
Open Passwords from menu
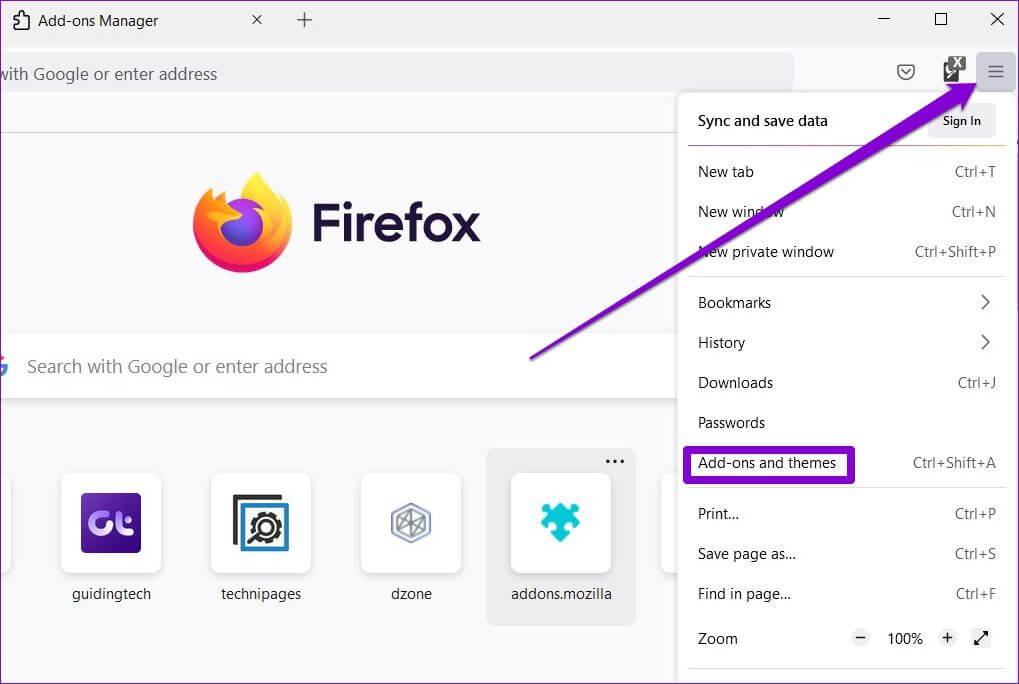tap(846, 423)
